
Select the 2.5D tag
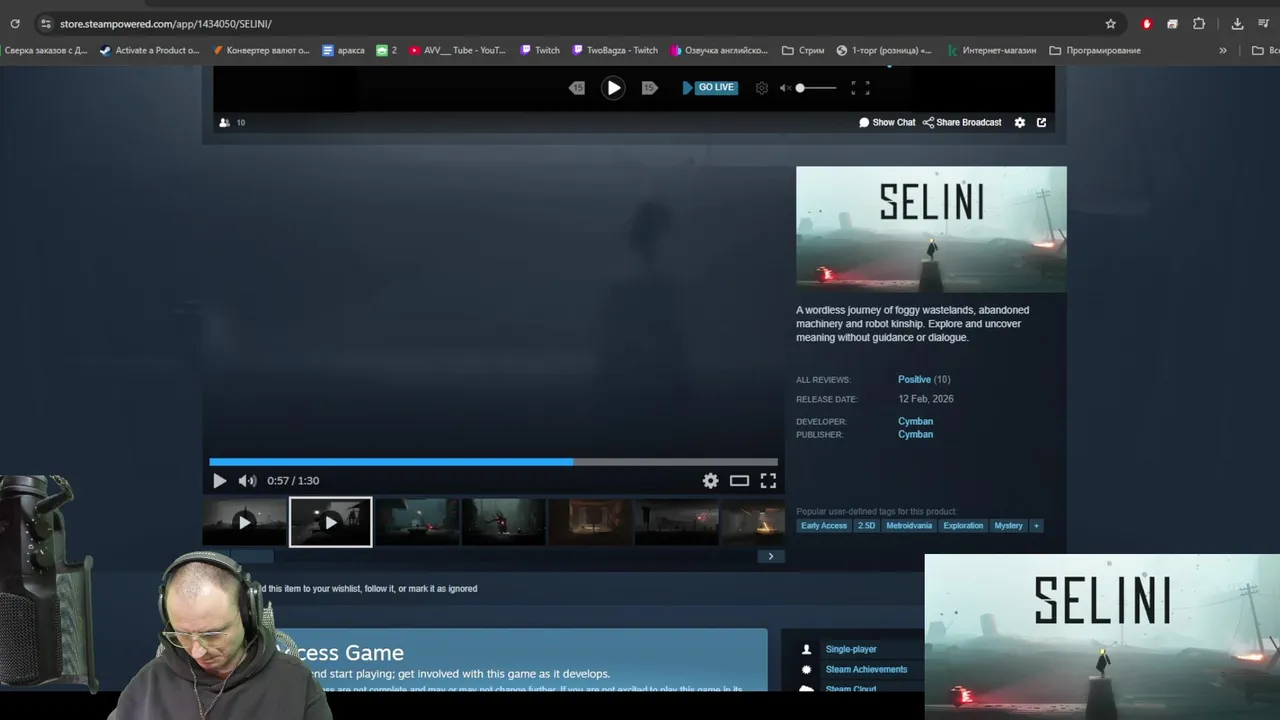866,525
